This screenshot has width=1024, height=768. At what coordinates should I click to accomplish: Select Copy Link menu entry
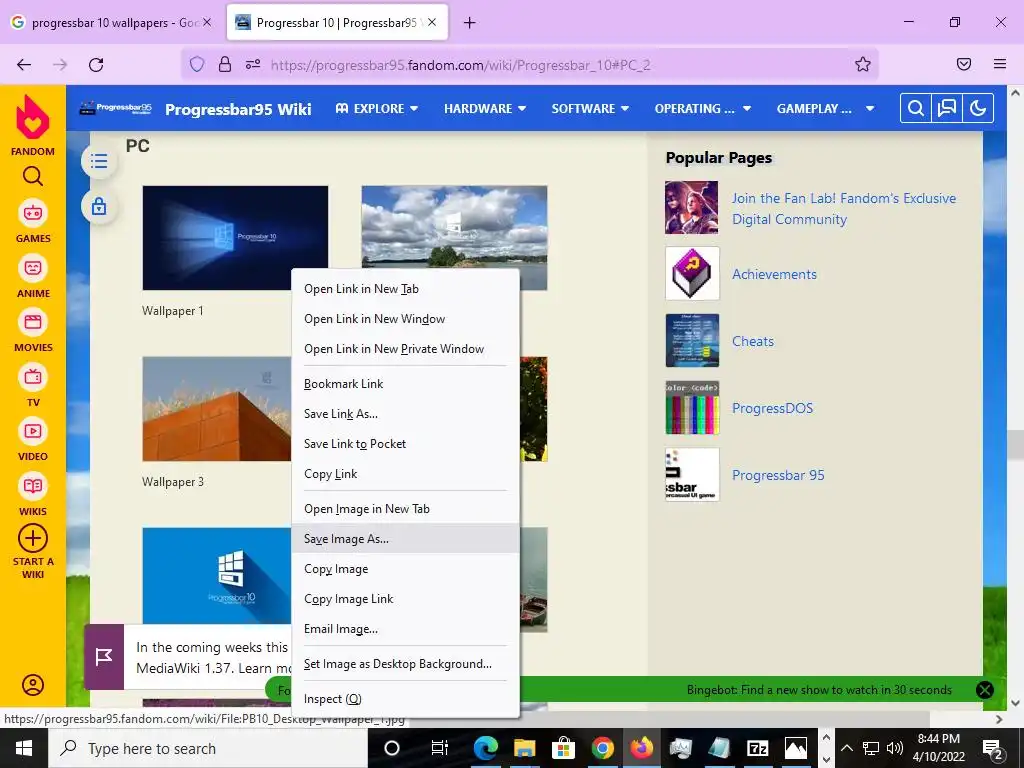(406, 474)
